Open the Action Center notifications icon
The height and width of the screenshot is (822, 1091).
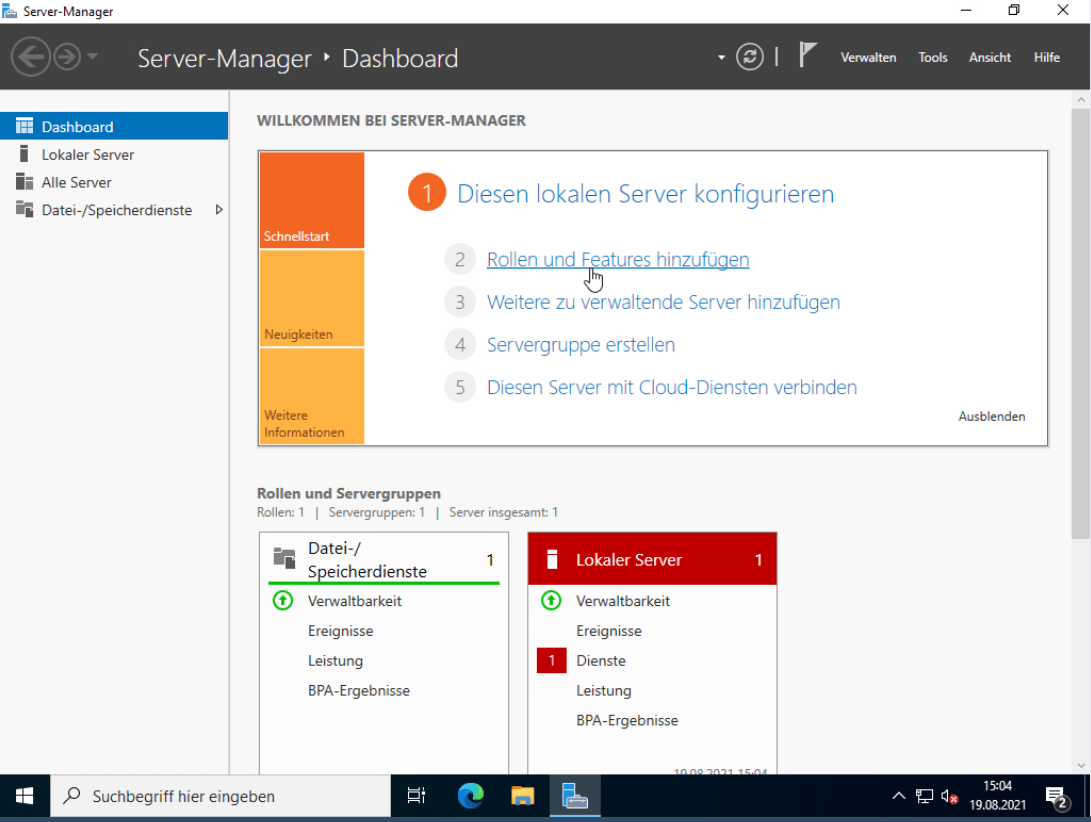click(1057, 797)
